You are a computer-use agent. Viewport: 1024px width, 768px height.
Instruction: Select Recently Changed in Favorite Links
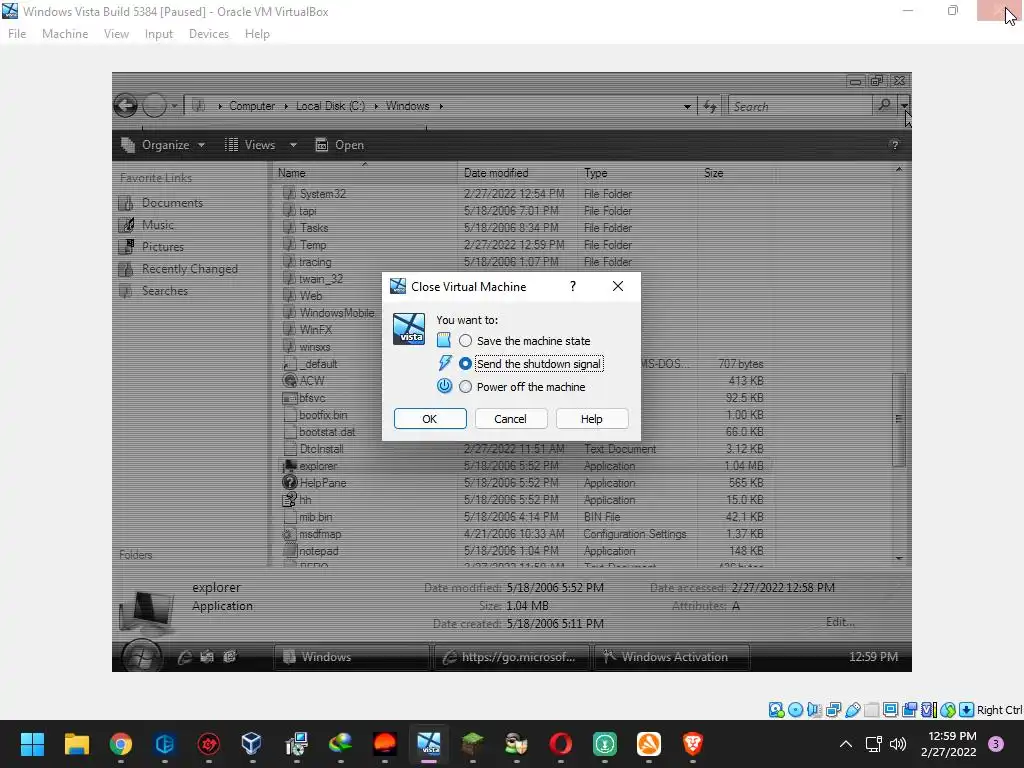pos(189,269)
